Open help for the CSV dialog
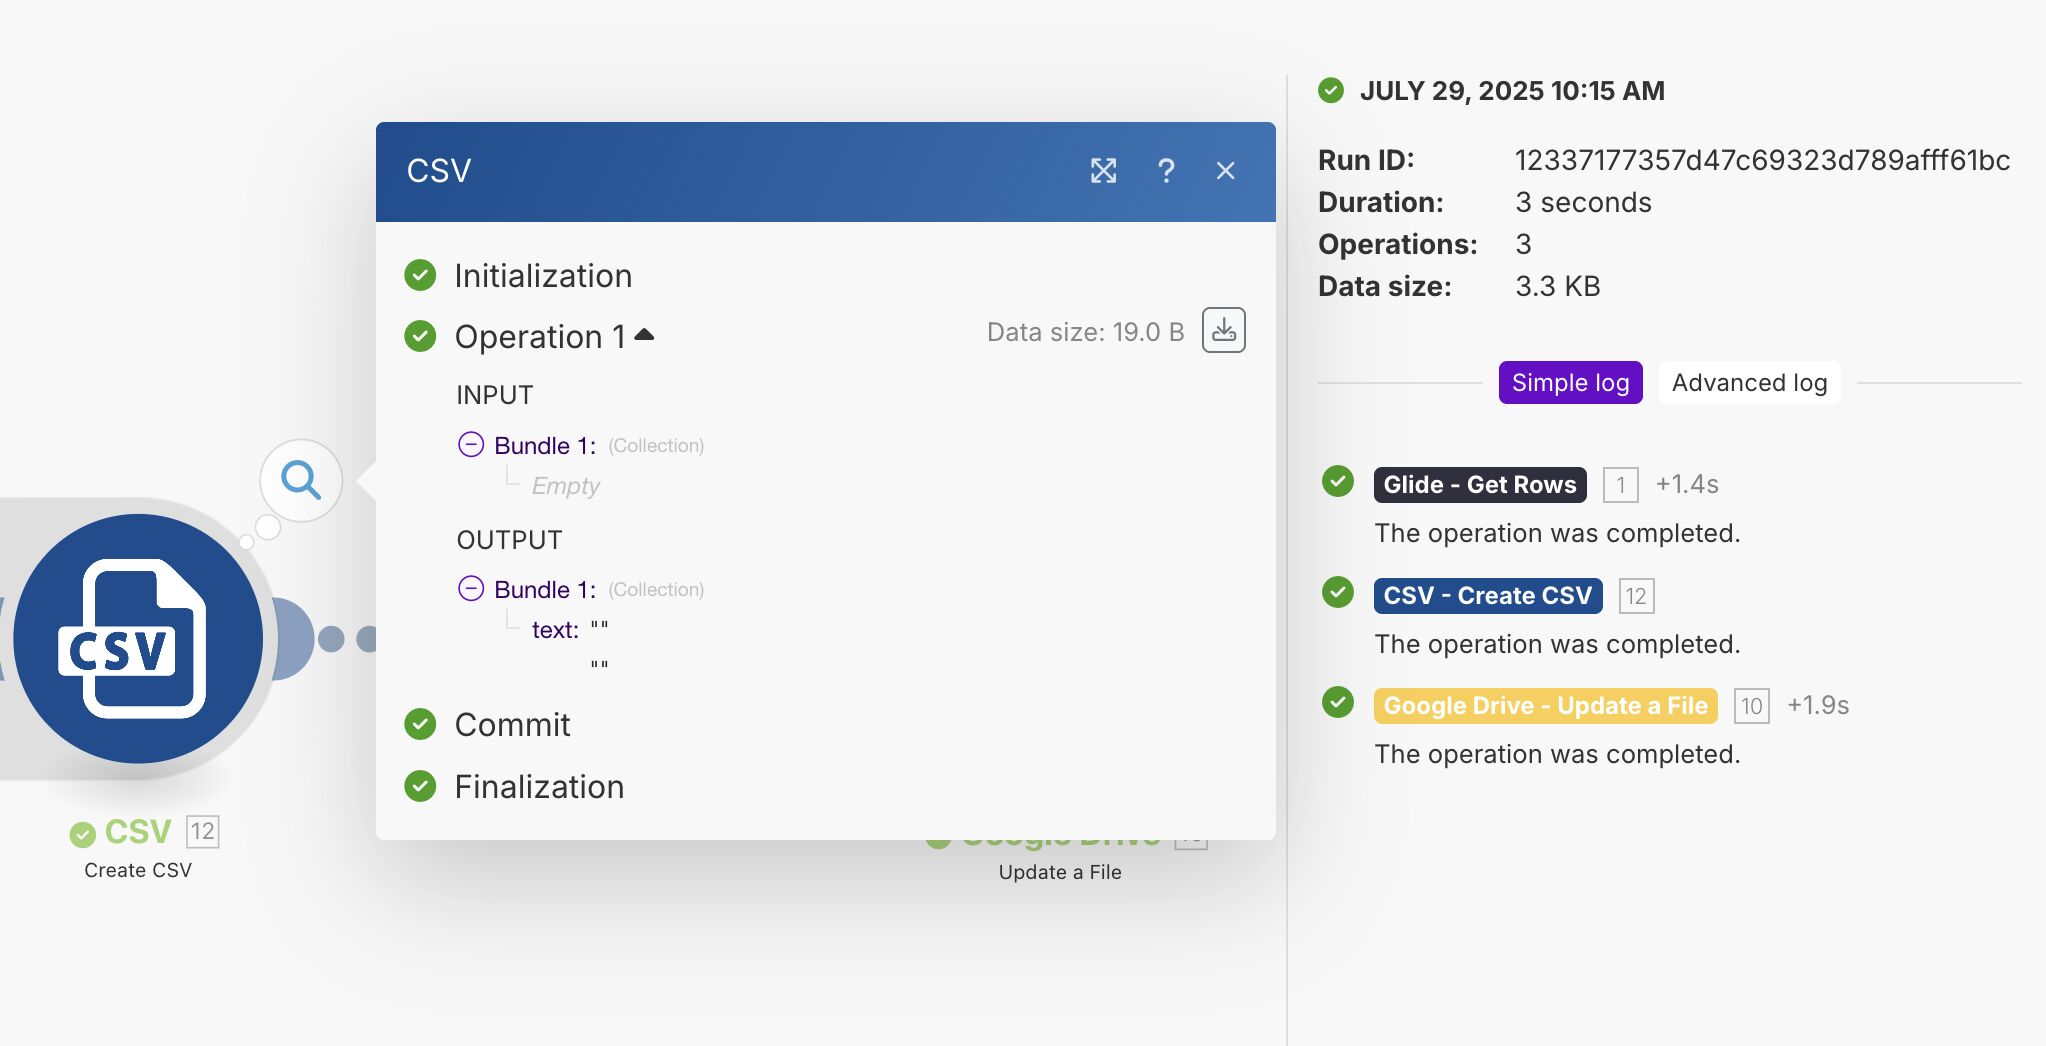This screenshot has height=1046, width=2046. (1166, 171)
